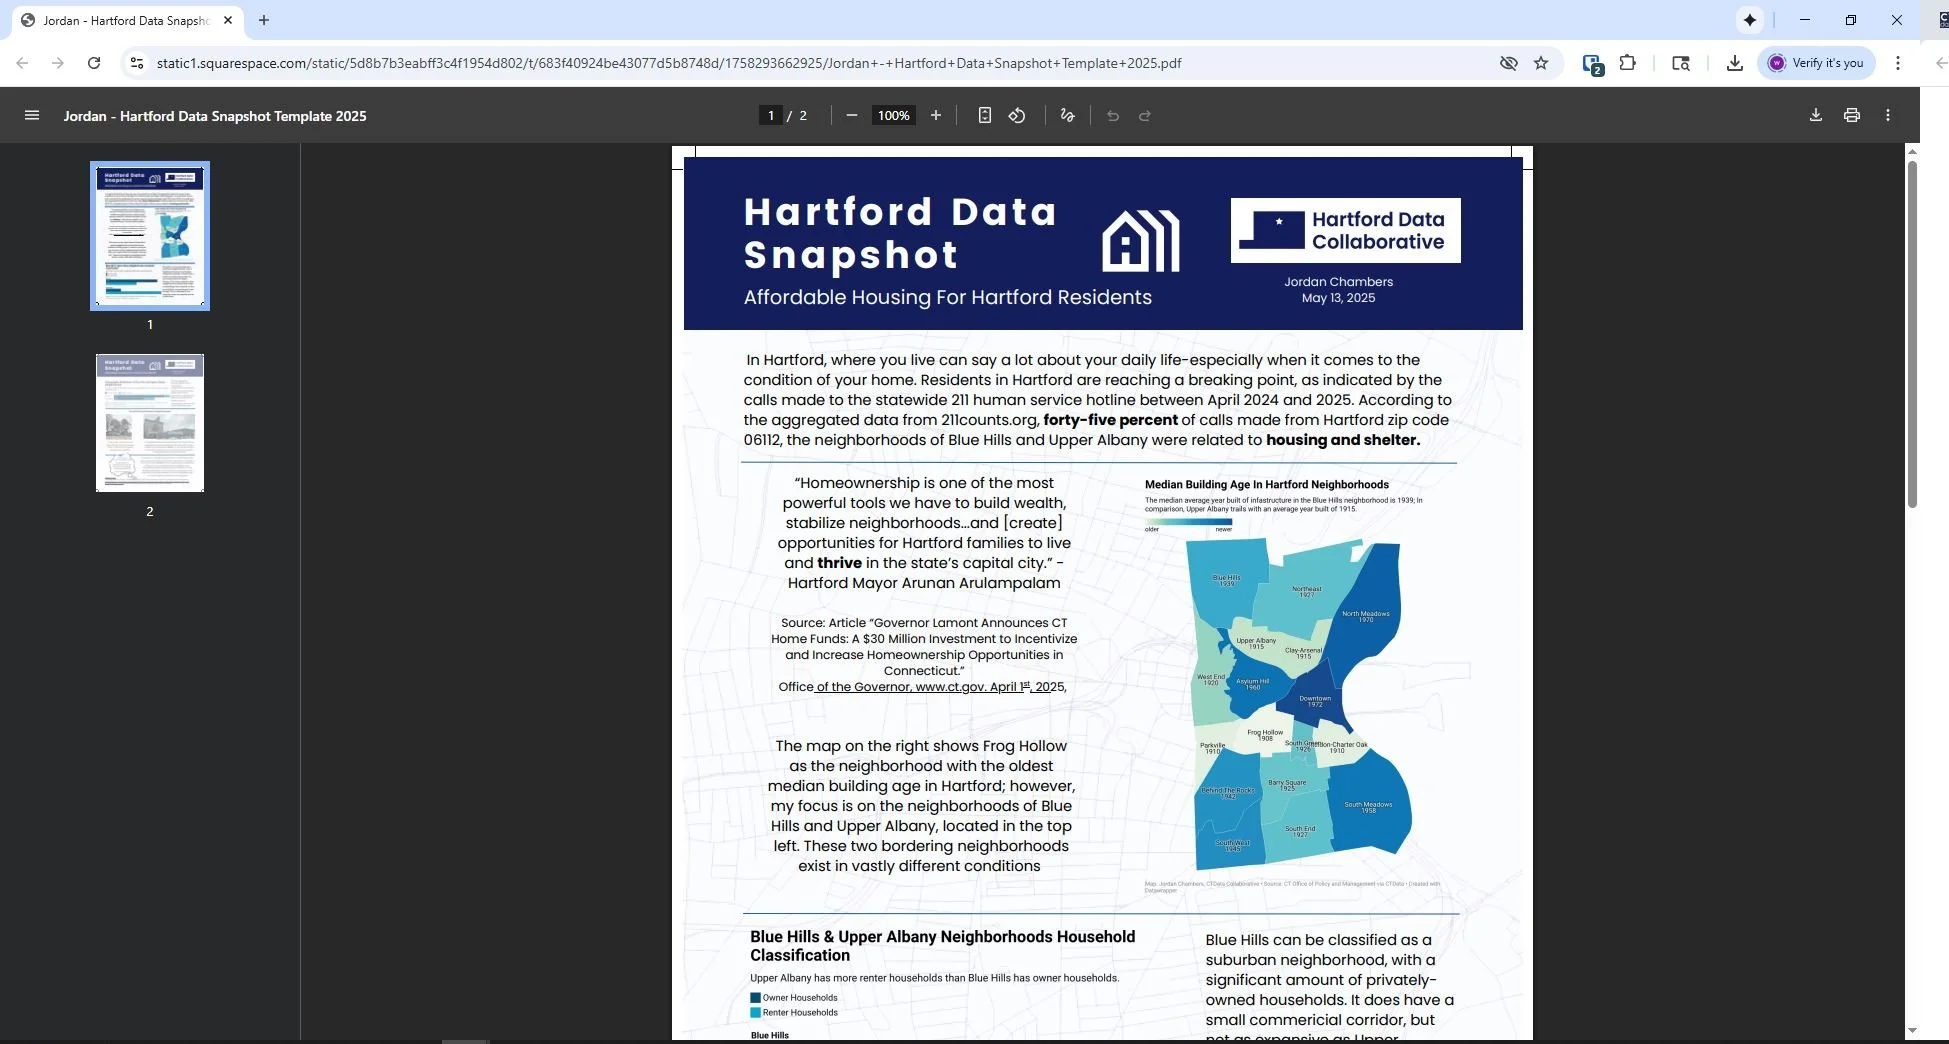Select page 2 thumbnail
Image resolution: width=1949 pixels, height=1044 pixels.
(x=150, y=423)
